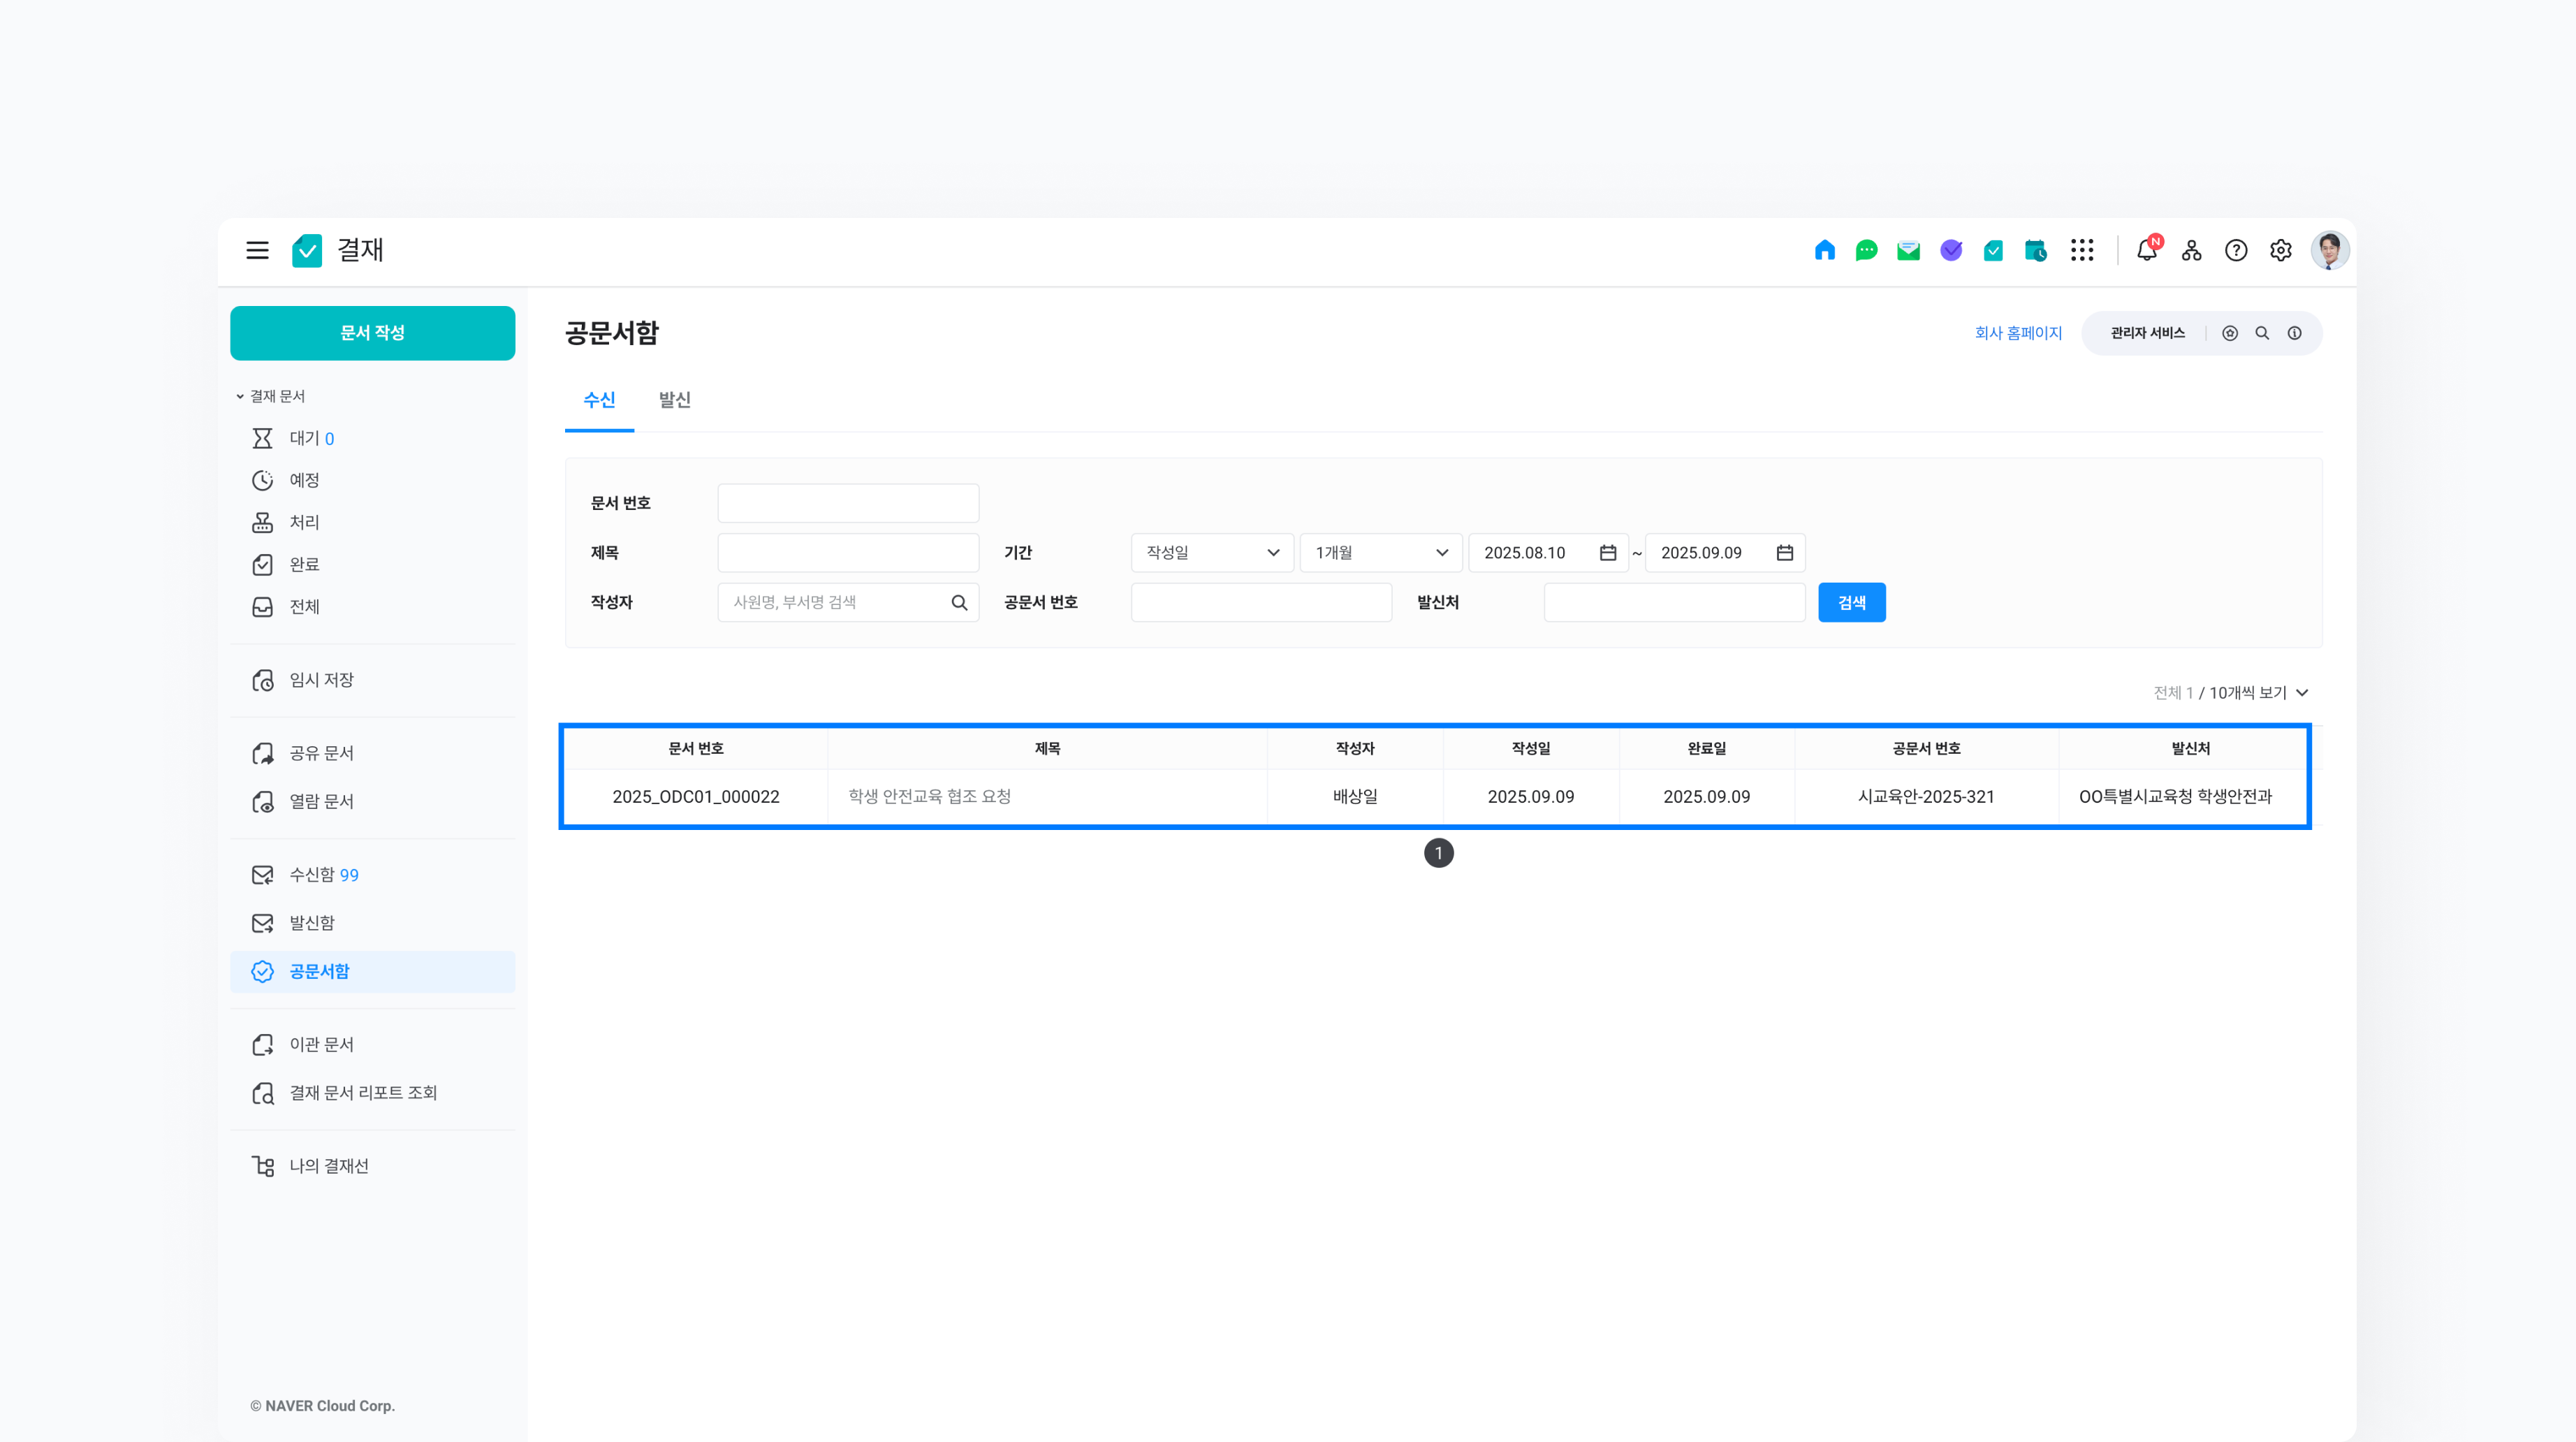Open the settings gear icon
The image size is (2576, 1442).
click(x=2280, y=250)
